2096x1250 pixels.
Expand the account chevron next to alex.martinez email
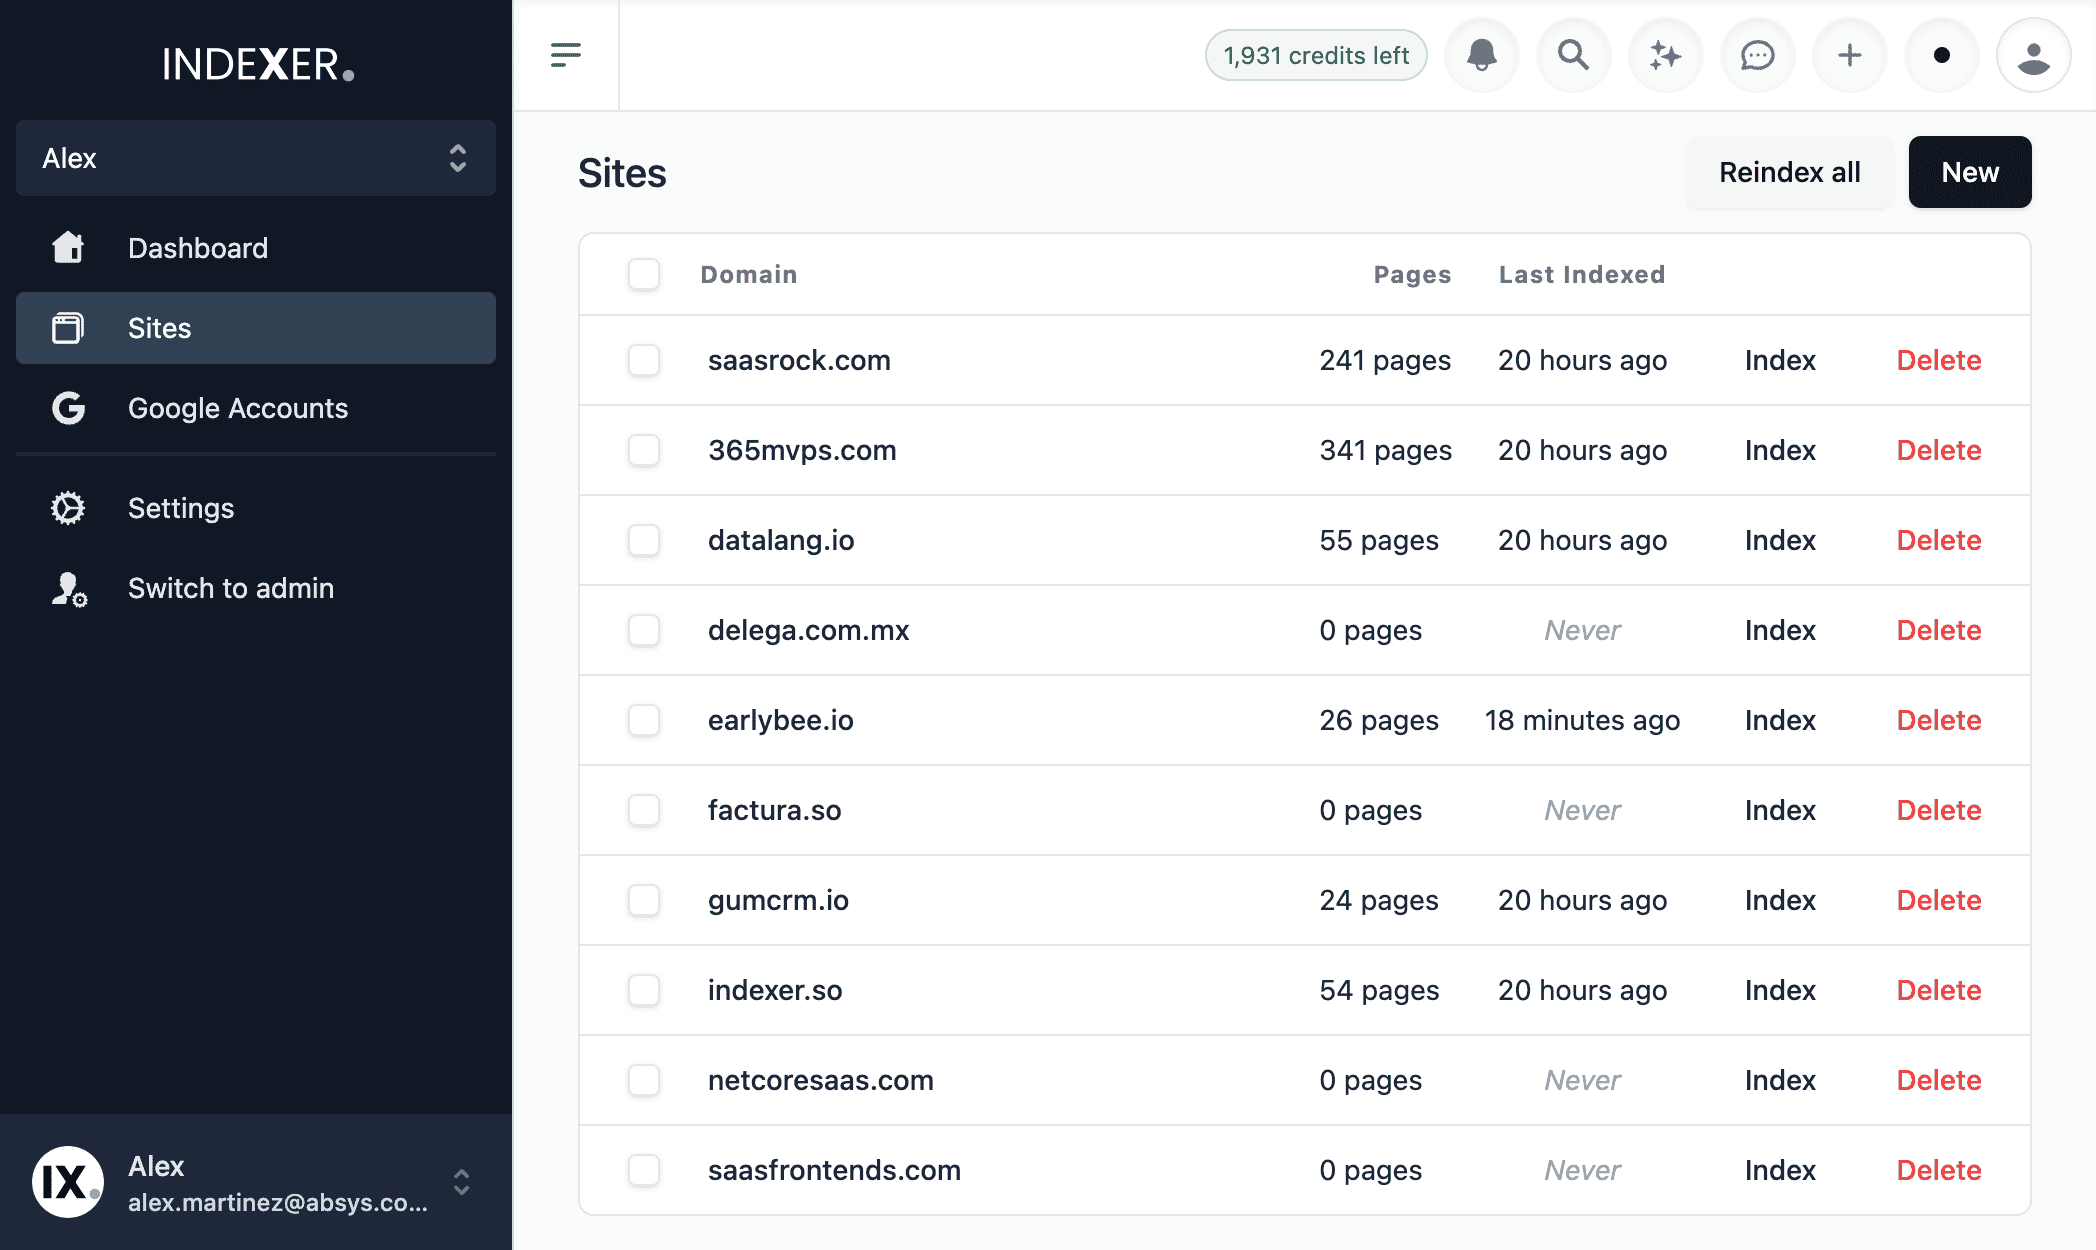point(462,1185)
